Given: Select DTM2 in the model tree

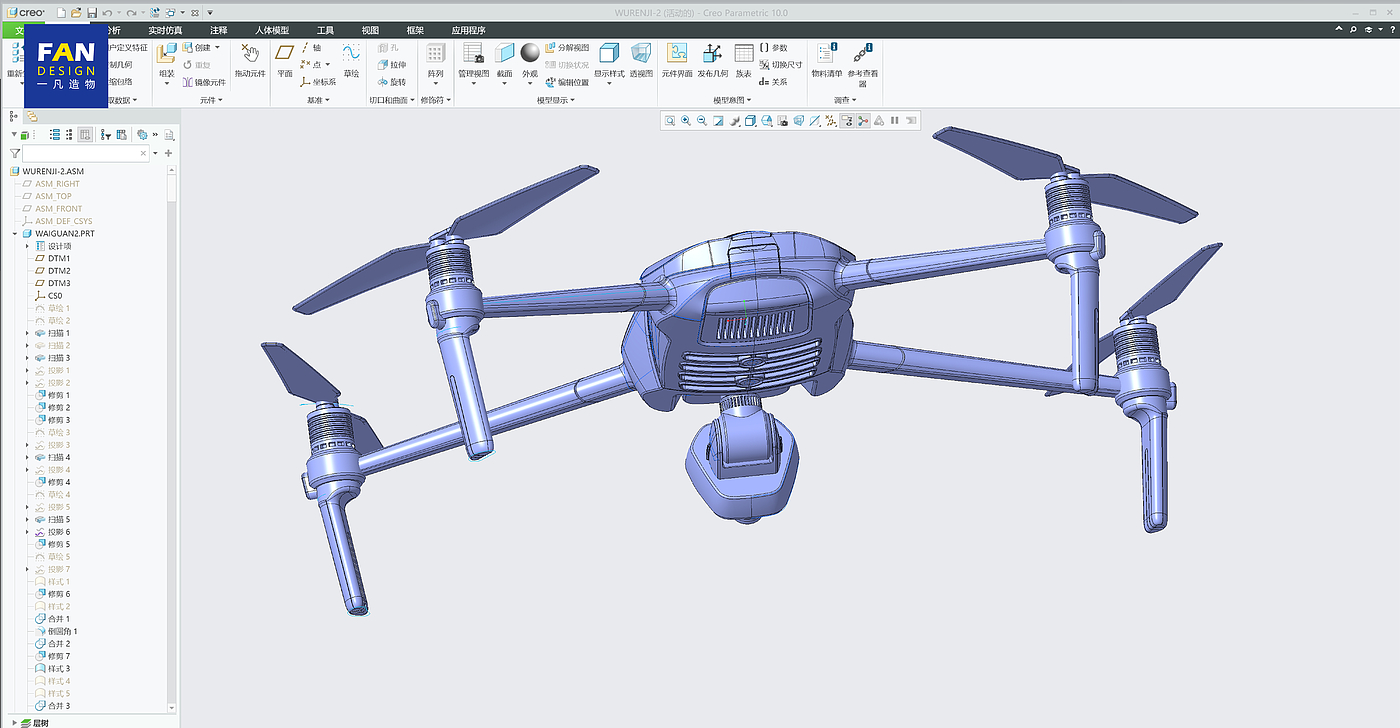Looking at the screenshot, I should pyautogui.click(x=59, y=271).
